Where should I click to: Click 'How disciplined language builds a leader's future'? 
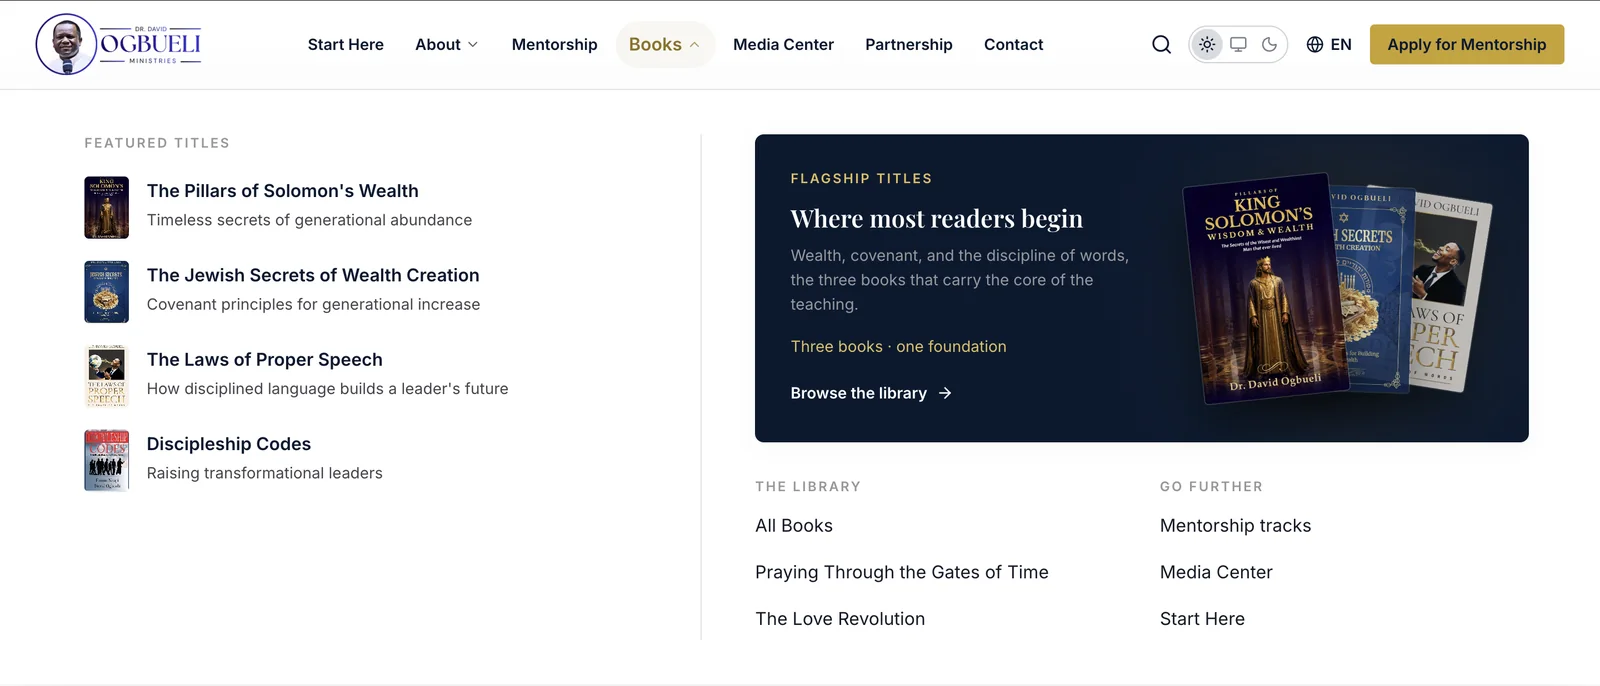pos(327,389)
